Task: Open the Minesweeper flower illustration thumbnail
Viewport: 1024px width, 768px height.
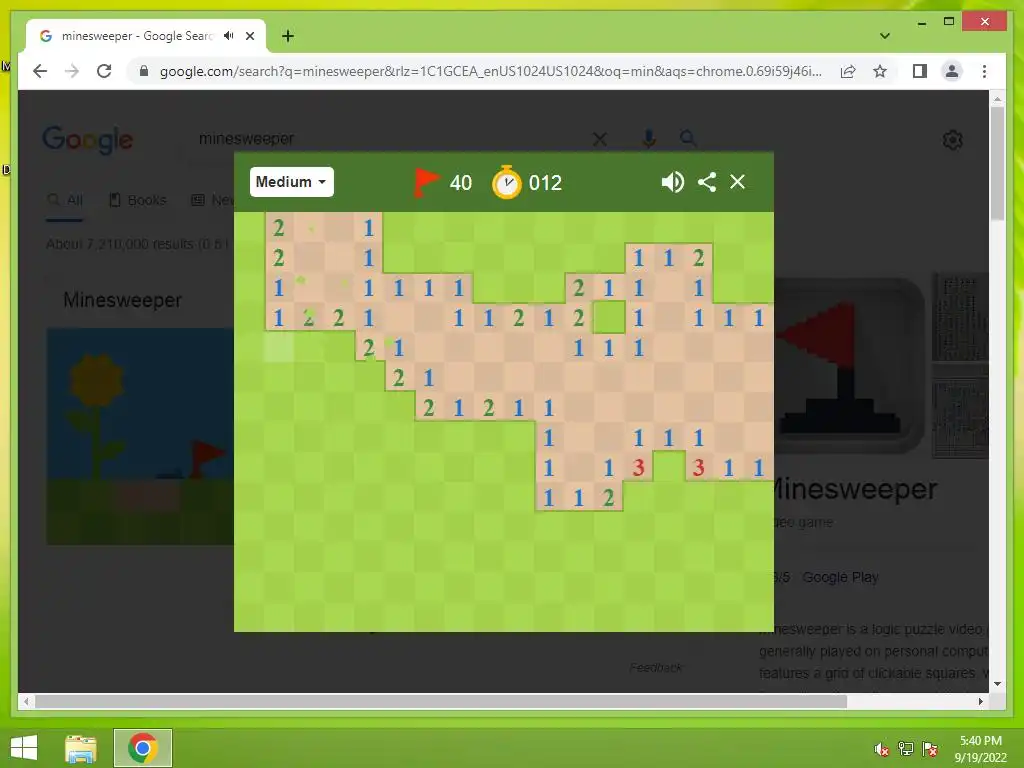Action: pyautogui.click(x=140, y=436)
